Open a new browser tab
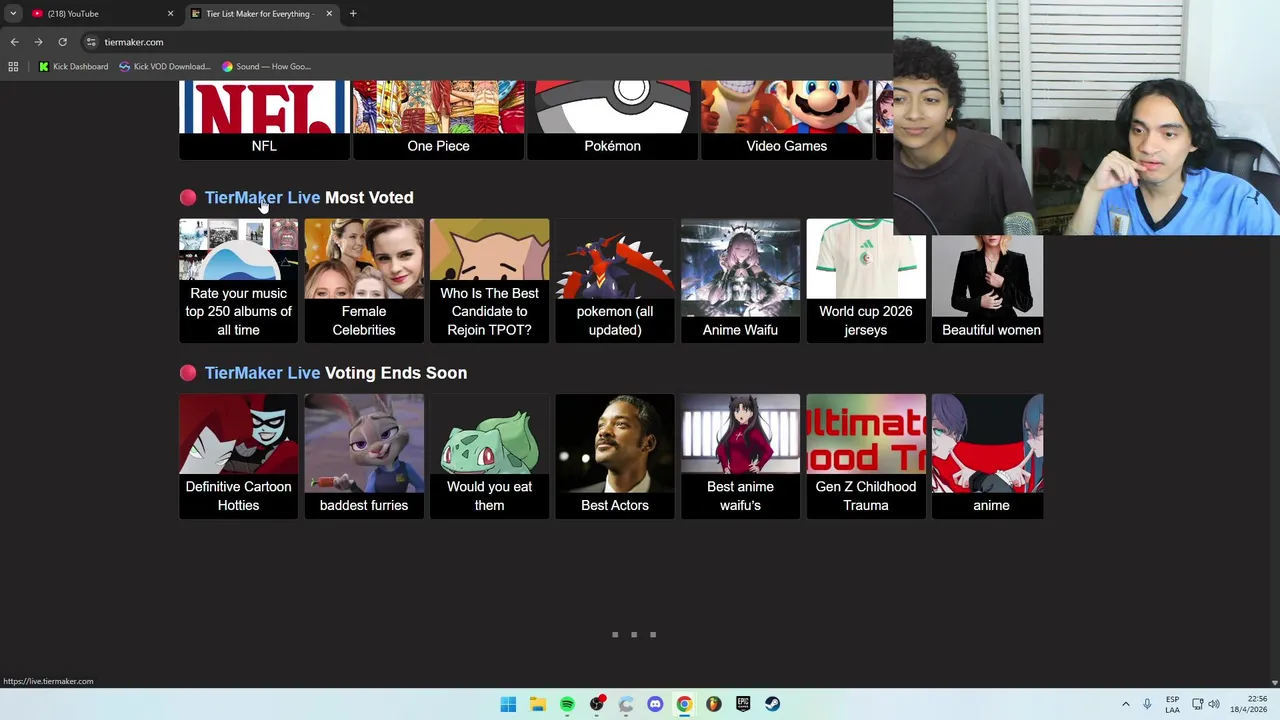The width and height of the screenshot is (1280, 720). point(353,14)
